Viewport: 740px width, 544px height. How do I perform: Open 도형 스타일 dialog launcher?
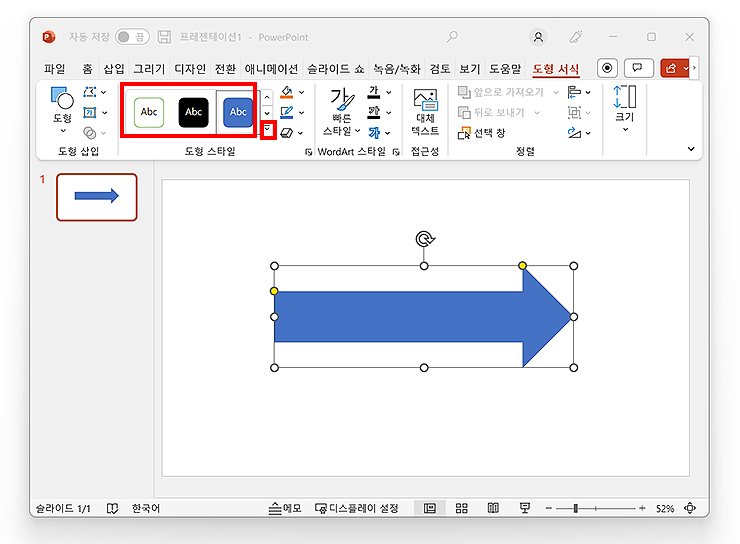coord(308,151)
